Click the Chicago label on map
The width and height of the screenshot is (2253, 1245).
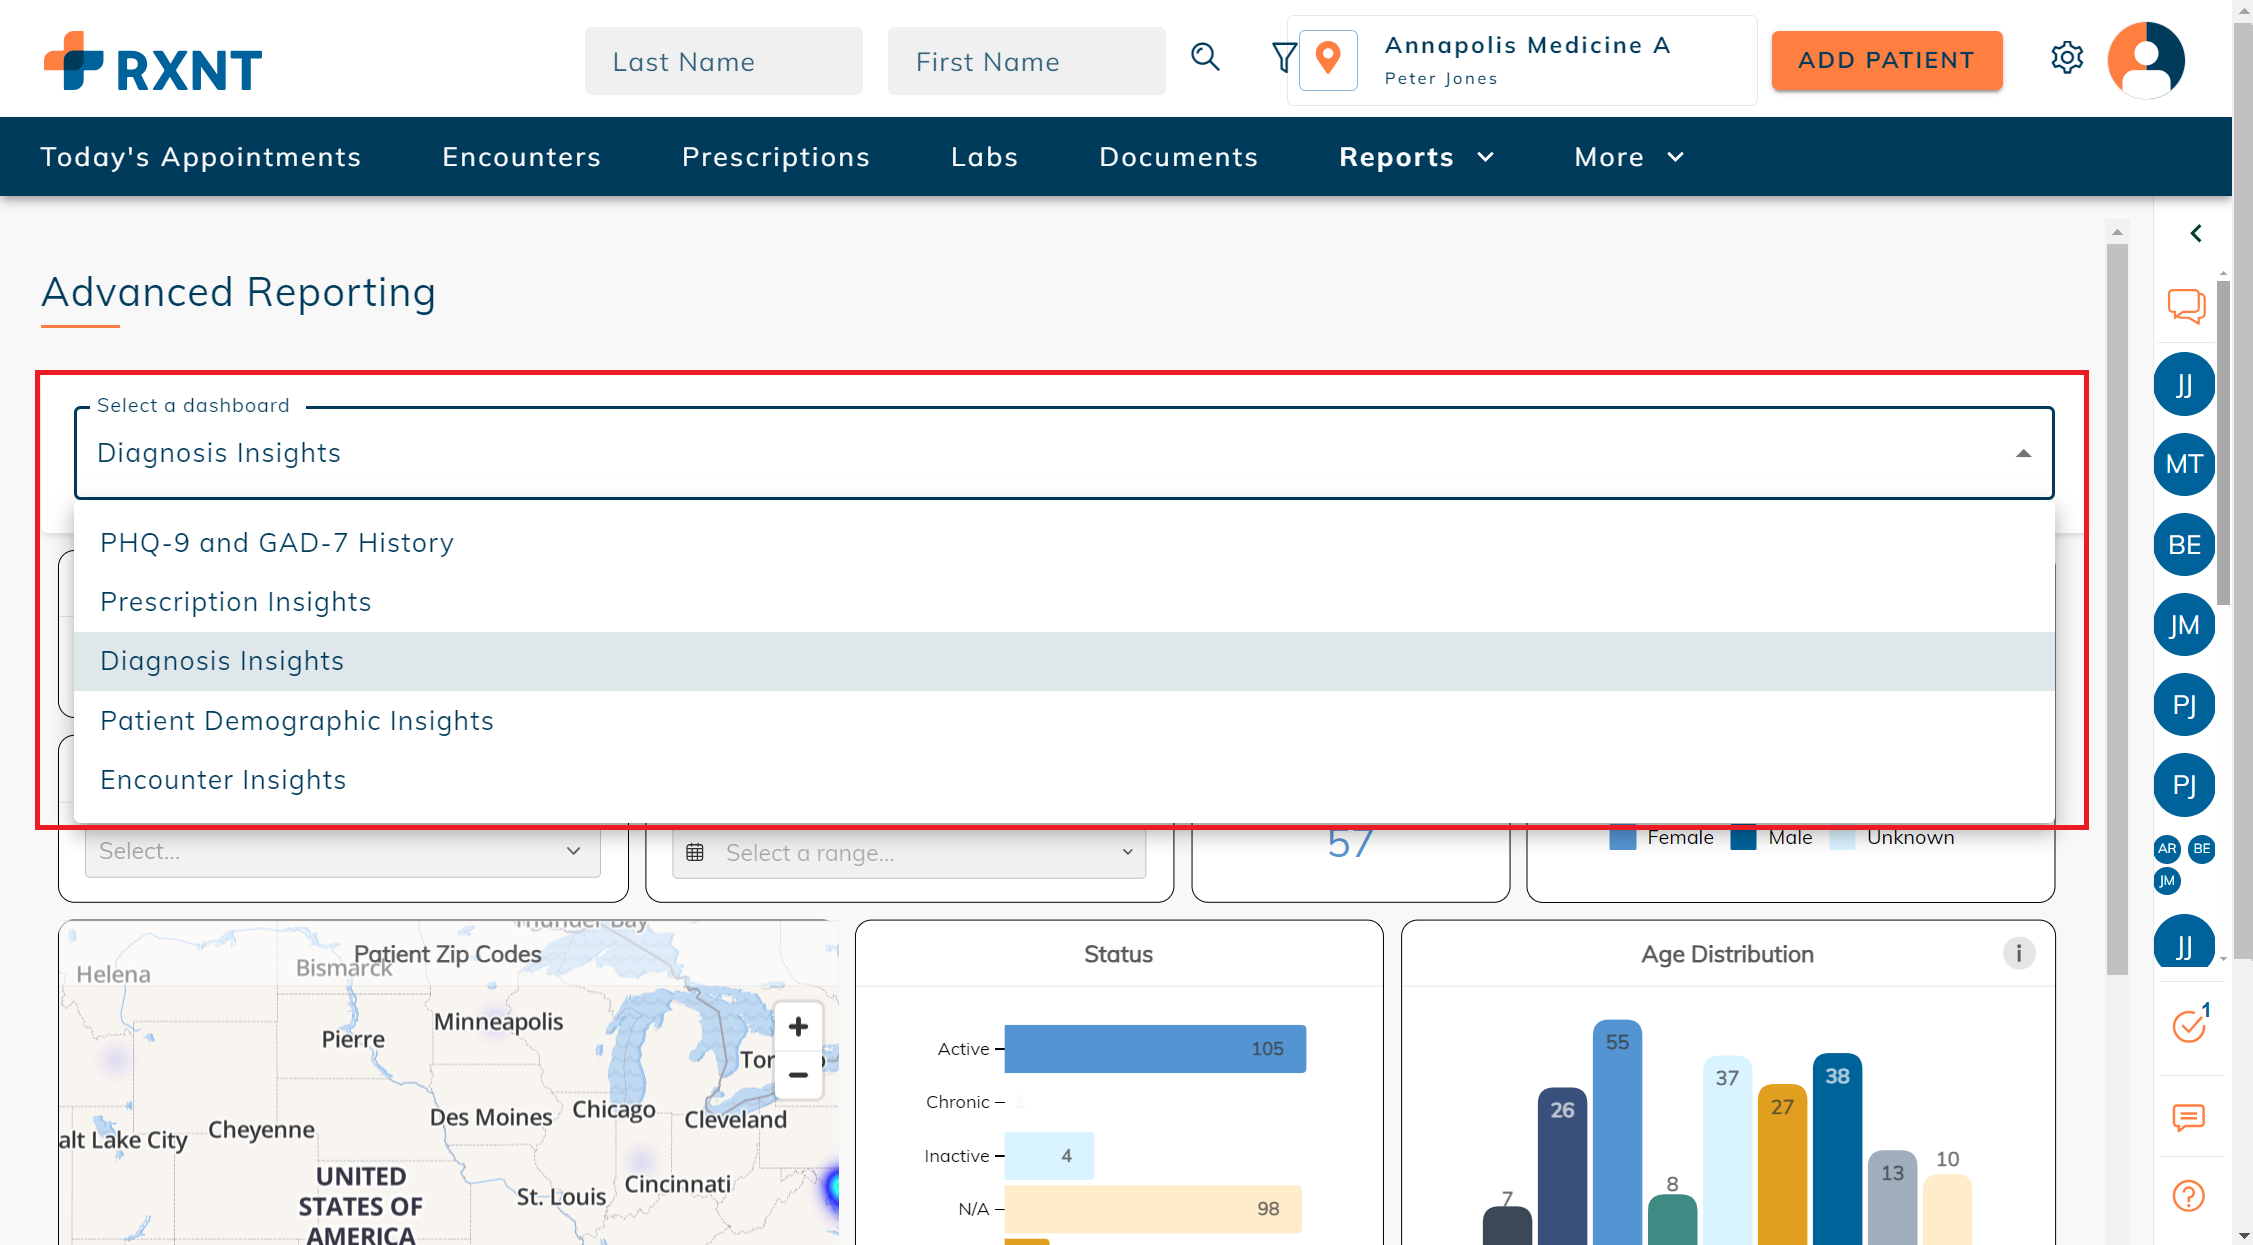614,1110
